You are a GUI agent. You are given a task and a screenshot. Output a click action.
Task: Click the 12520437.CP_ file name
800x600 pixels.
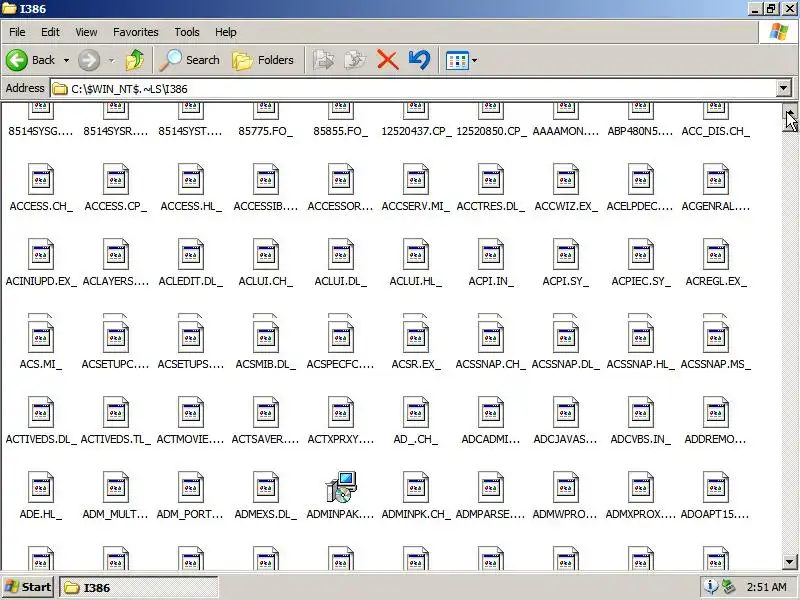click(416, 131)
